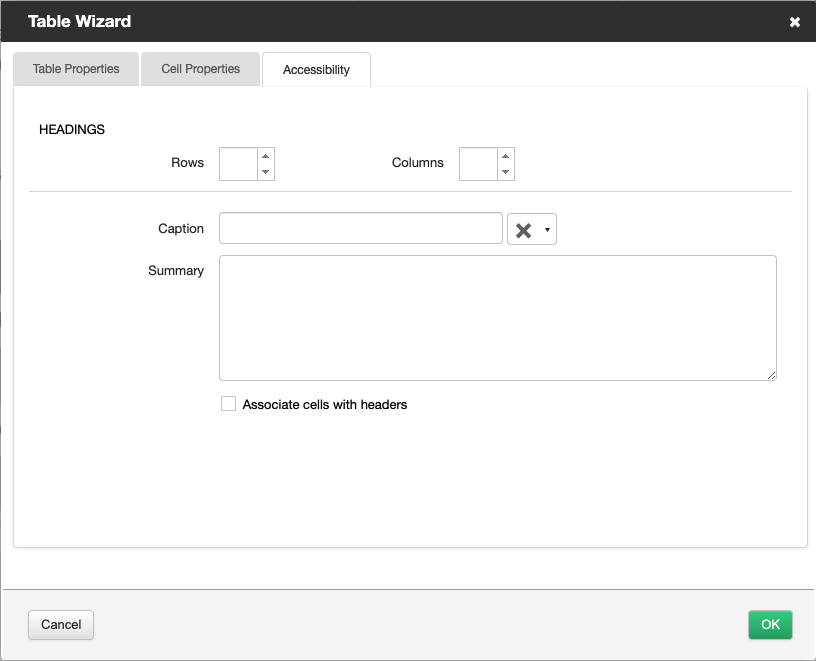This screenshot has height=661, width=816.
Task: Clear the Caption field with the X icon
Action: click(x=524, y=229)
